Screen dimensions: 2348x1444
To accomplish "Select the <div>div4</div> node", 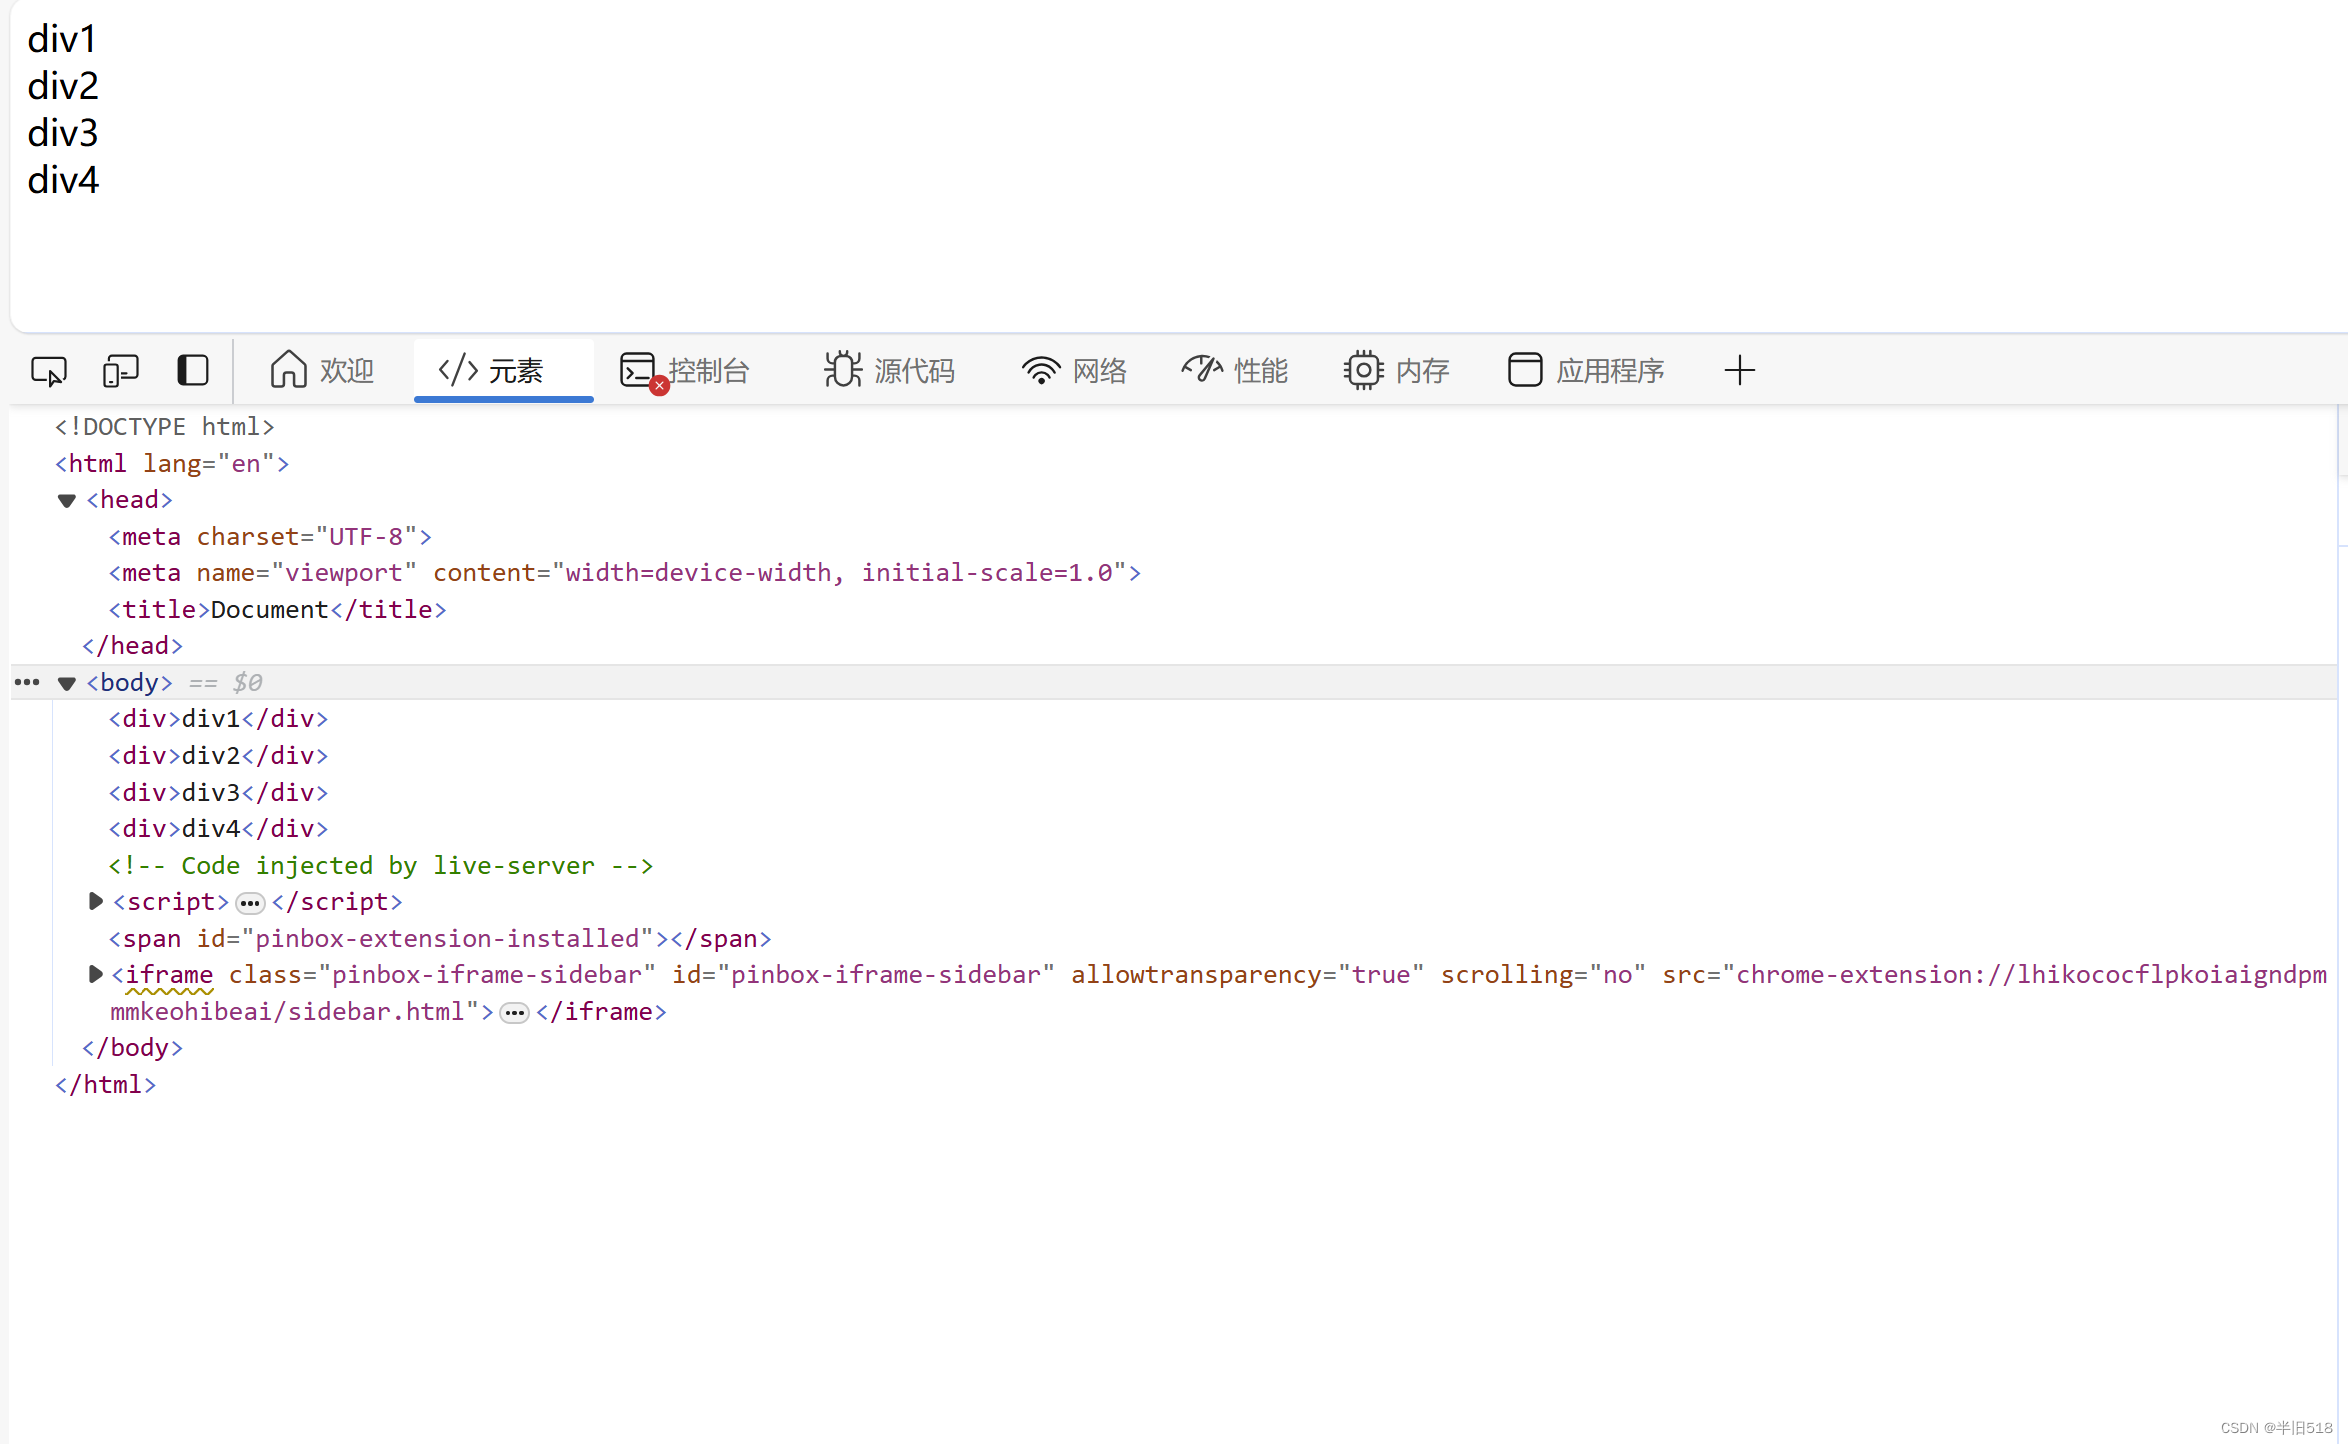I will point(218,829).
